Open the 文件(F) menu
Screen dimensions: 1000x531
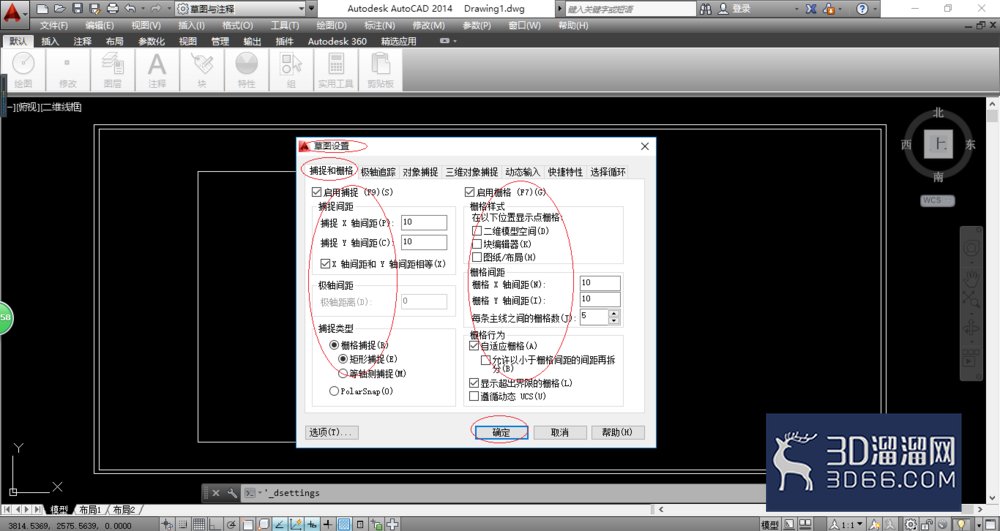pos(54,25)
